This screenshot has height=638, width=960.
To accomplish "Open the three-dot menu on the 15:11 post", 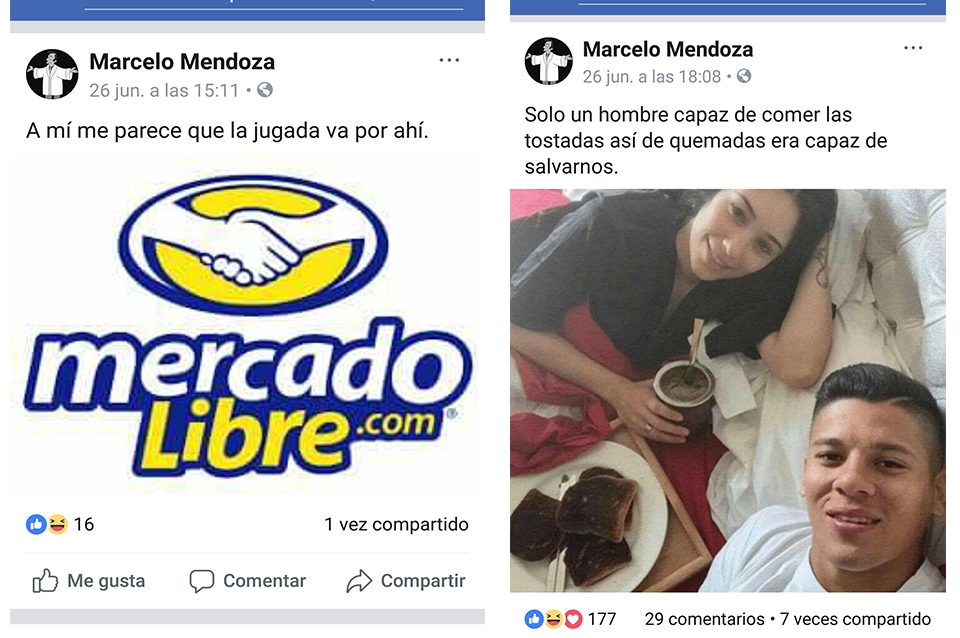I will click(449, 60).
